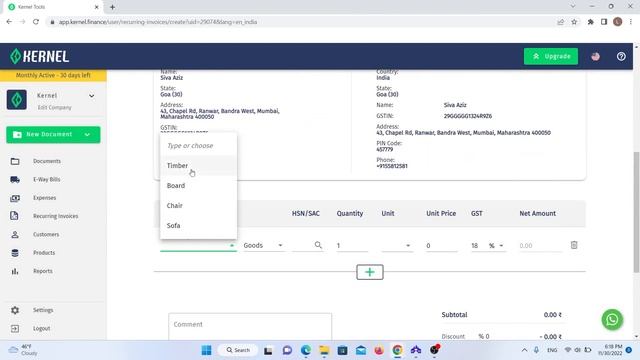Click the Edit Company link
This screenshot has width=640, height=360.
(x=55, y=108)
